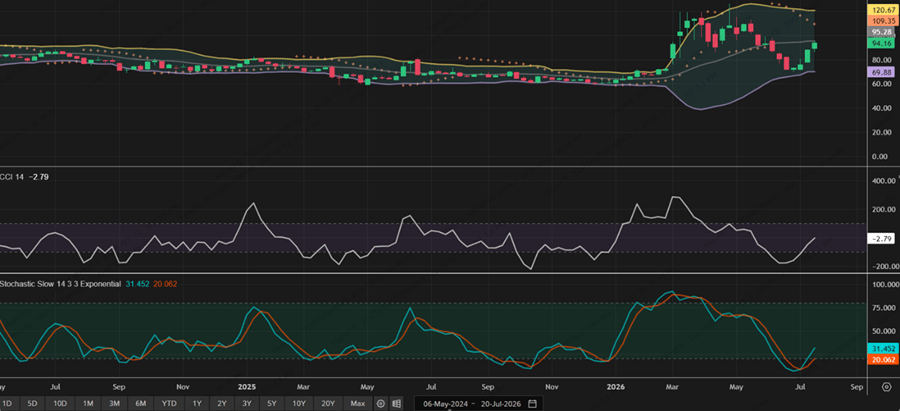Select the 5Y time range
The width and height of the screenshot is (900, 411).
(271, 404)
